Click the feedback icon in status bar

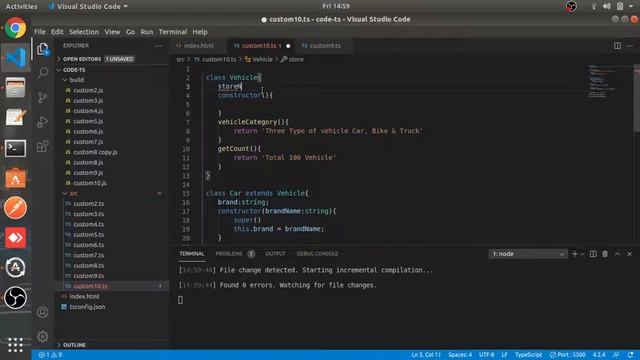coord(616,355)
